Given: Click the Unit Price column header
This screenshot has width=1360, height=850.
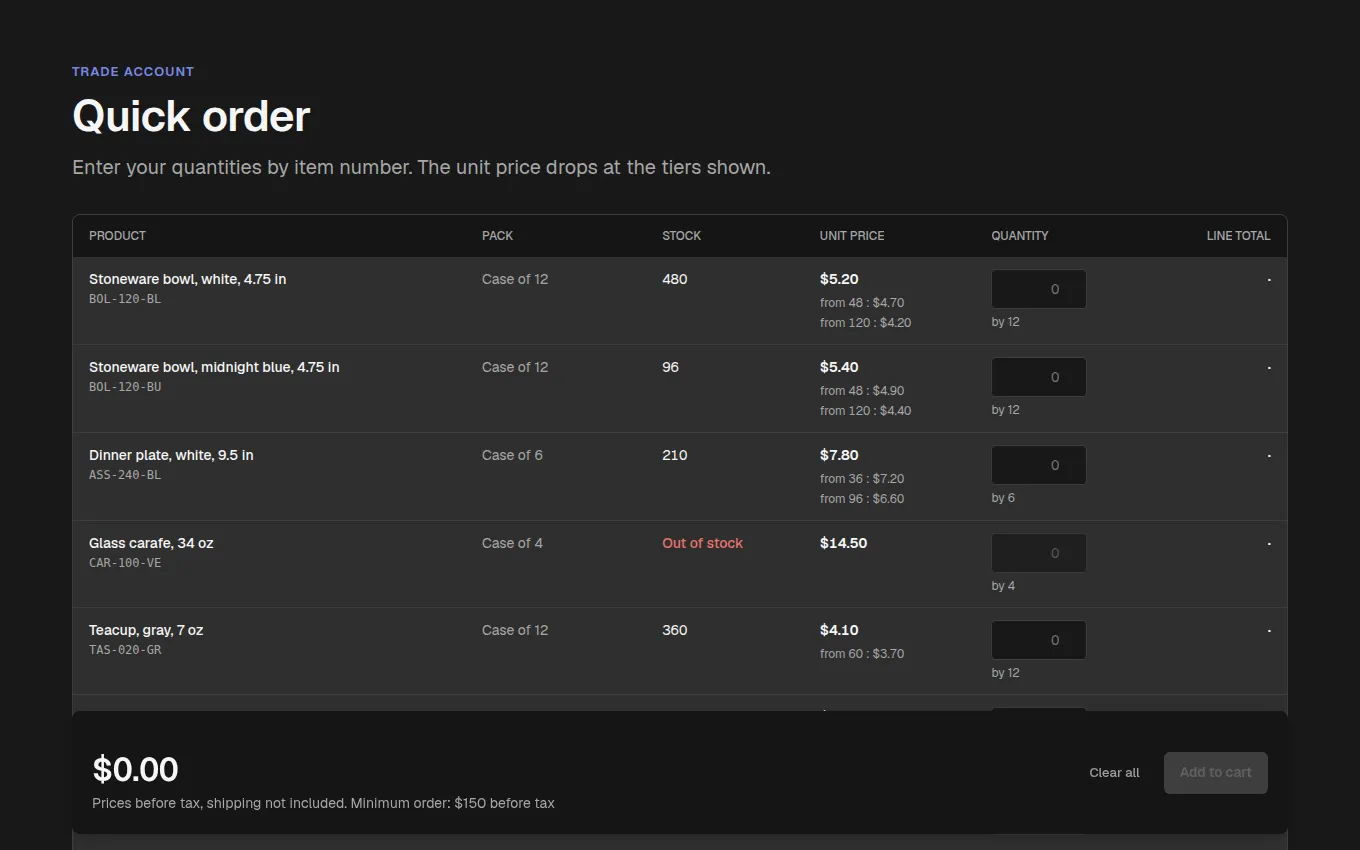Looking at the screenshot, I should (852, 236).
